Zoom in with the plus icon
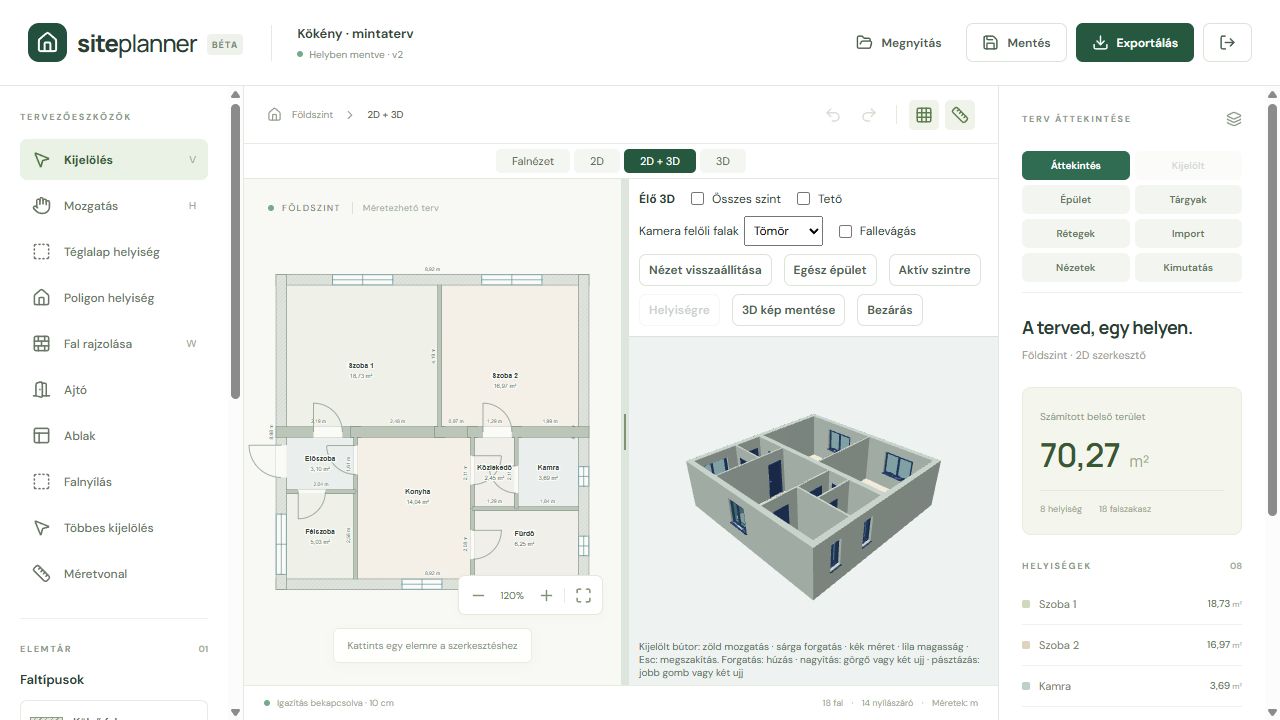This screenshot has width=1280, height=720. tap(546, 595)
